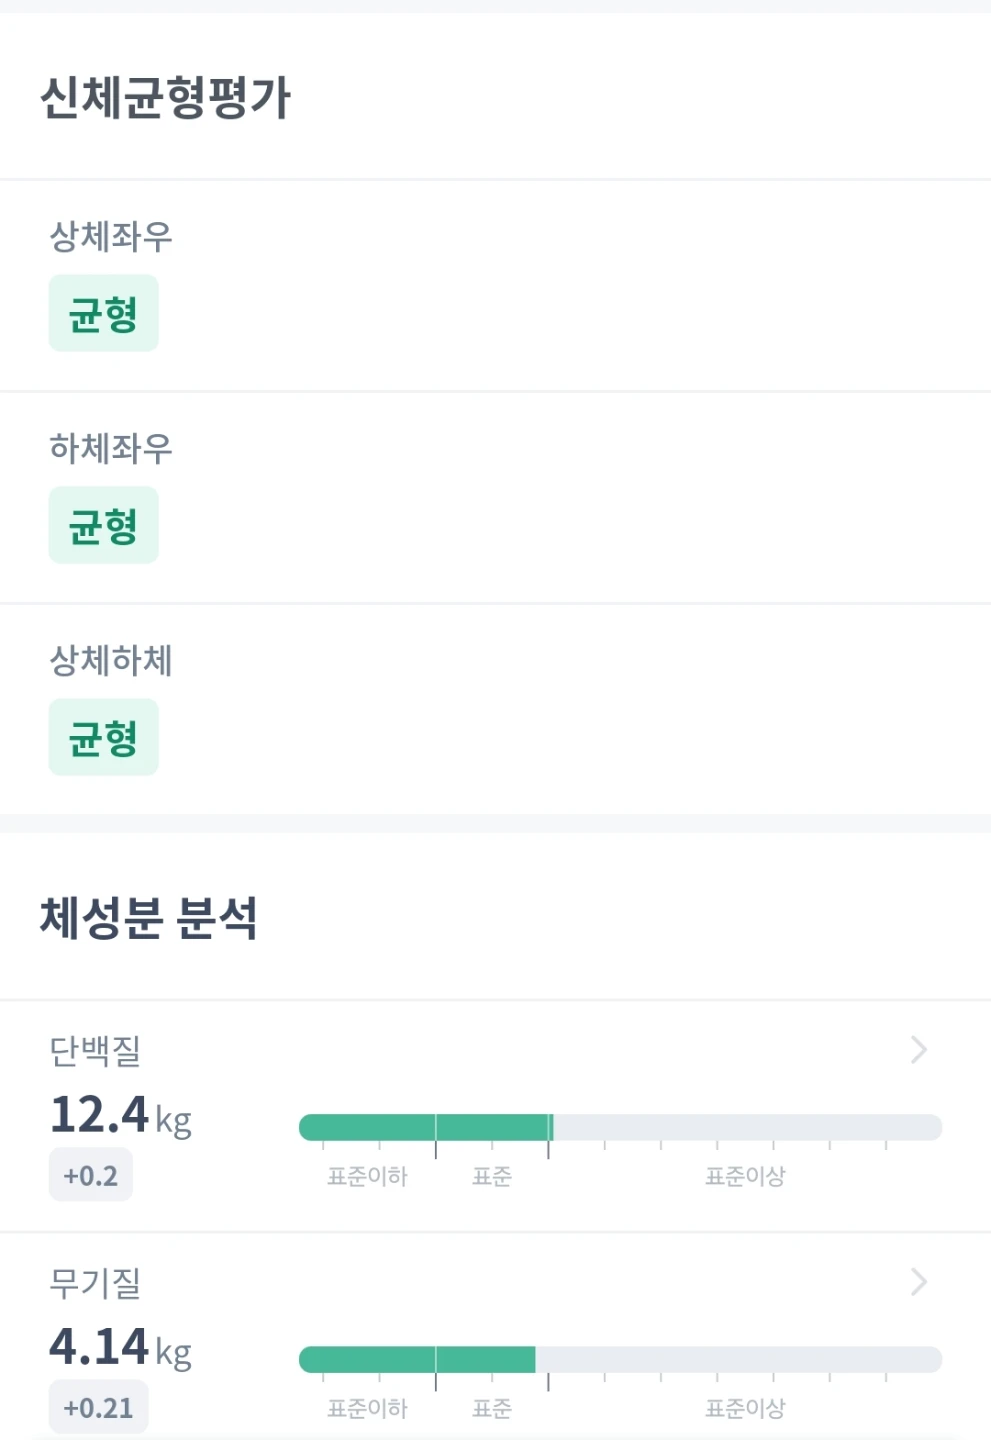This screenshot has height=1440, width=991.
Task: Click the 상체좌우 label
Action: pos(111,236)
